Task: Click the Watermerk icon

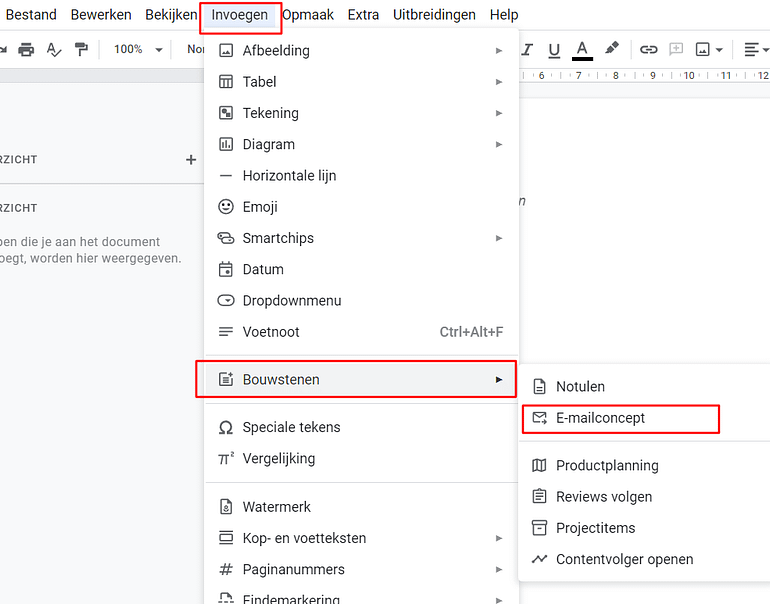Action: pyautogui.click(x=226, y=507)
